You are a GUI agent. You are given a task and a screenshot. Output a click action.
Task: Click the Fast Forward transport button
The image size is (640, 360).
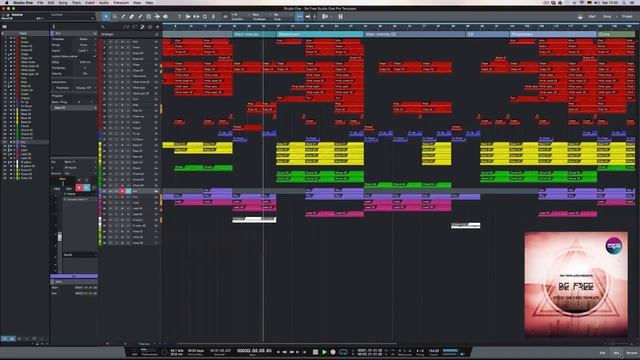pyautogui.click(x=292, y=352)
